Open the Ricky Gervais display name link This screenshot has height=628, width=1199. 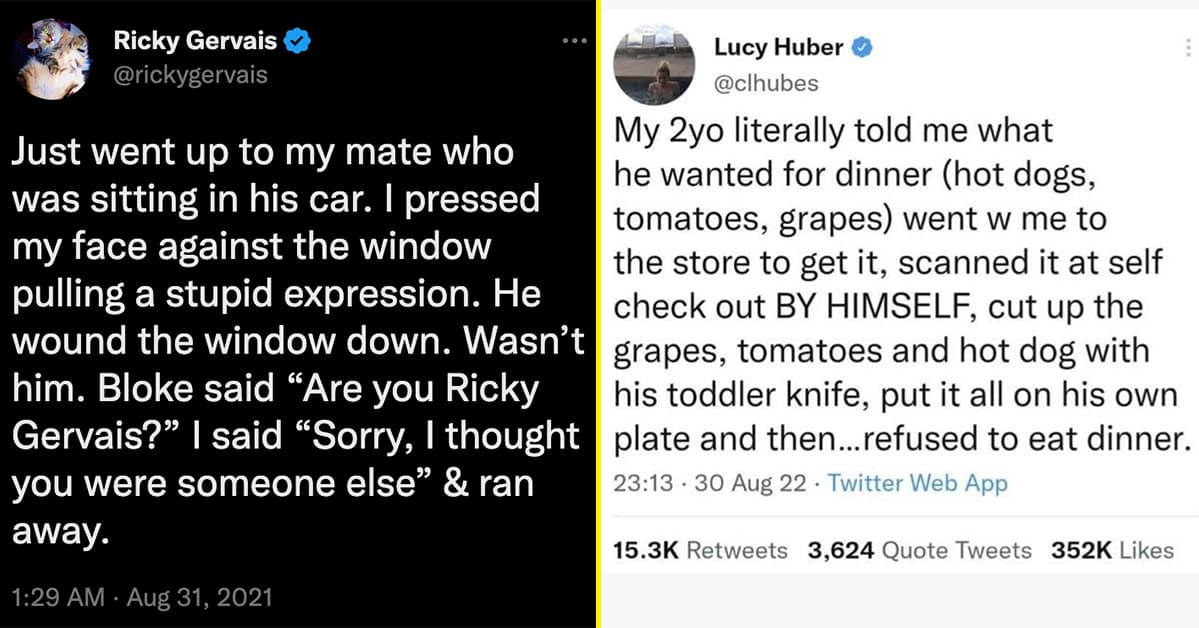click(198, 42)
